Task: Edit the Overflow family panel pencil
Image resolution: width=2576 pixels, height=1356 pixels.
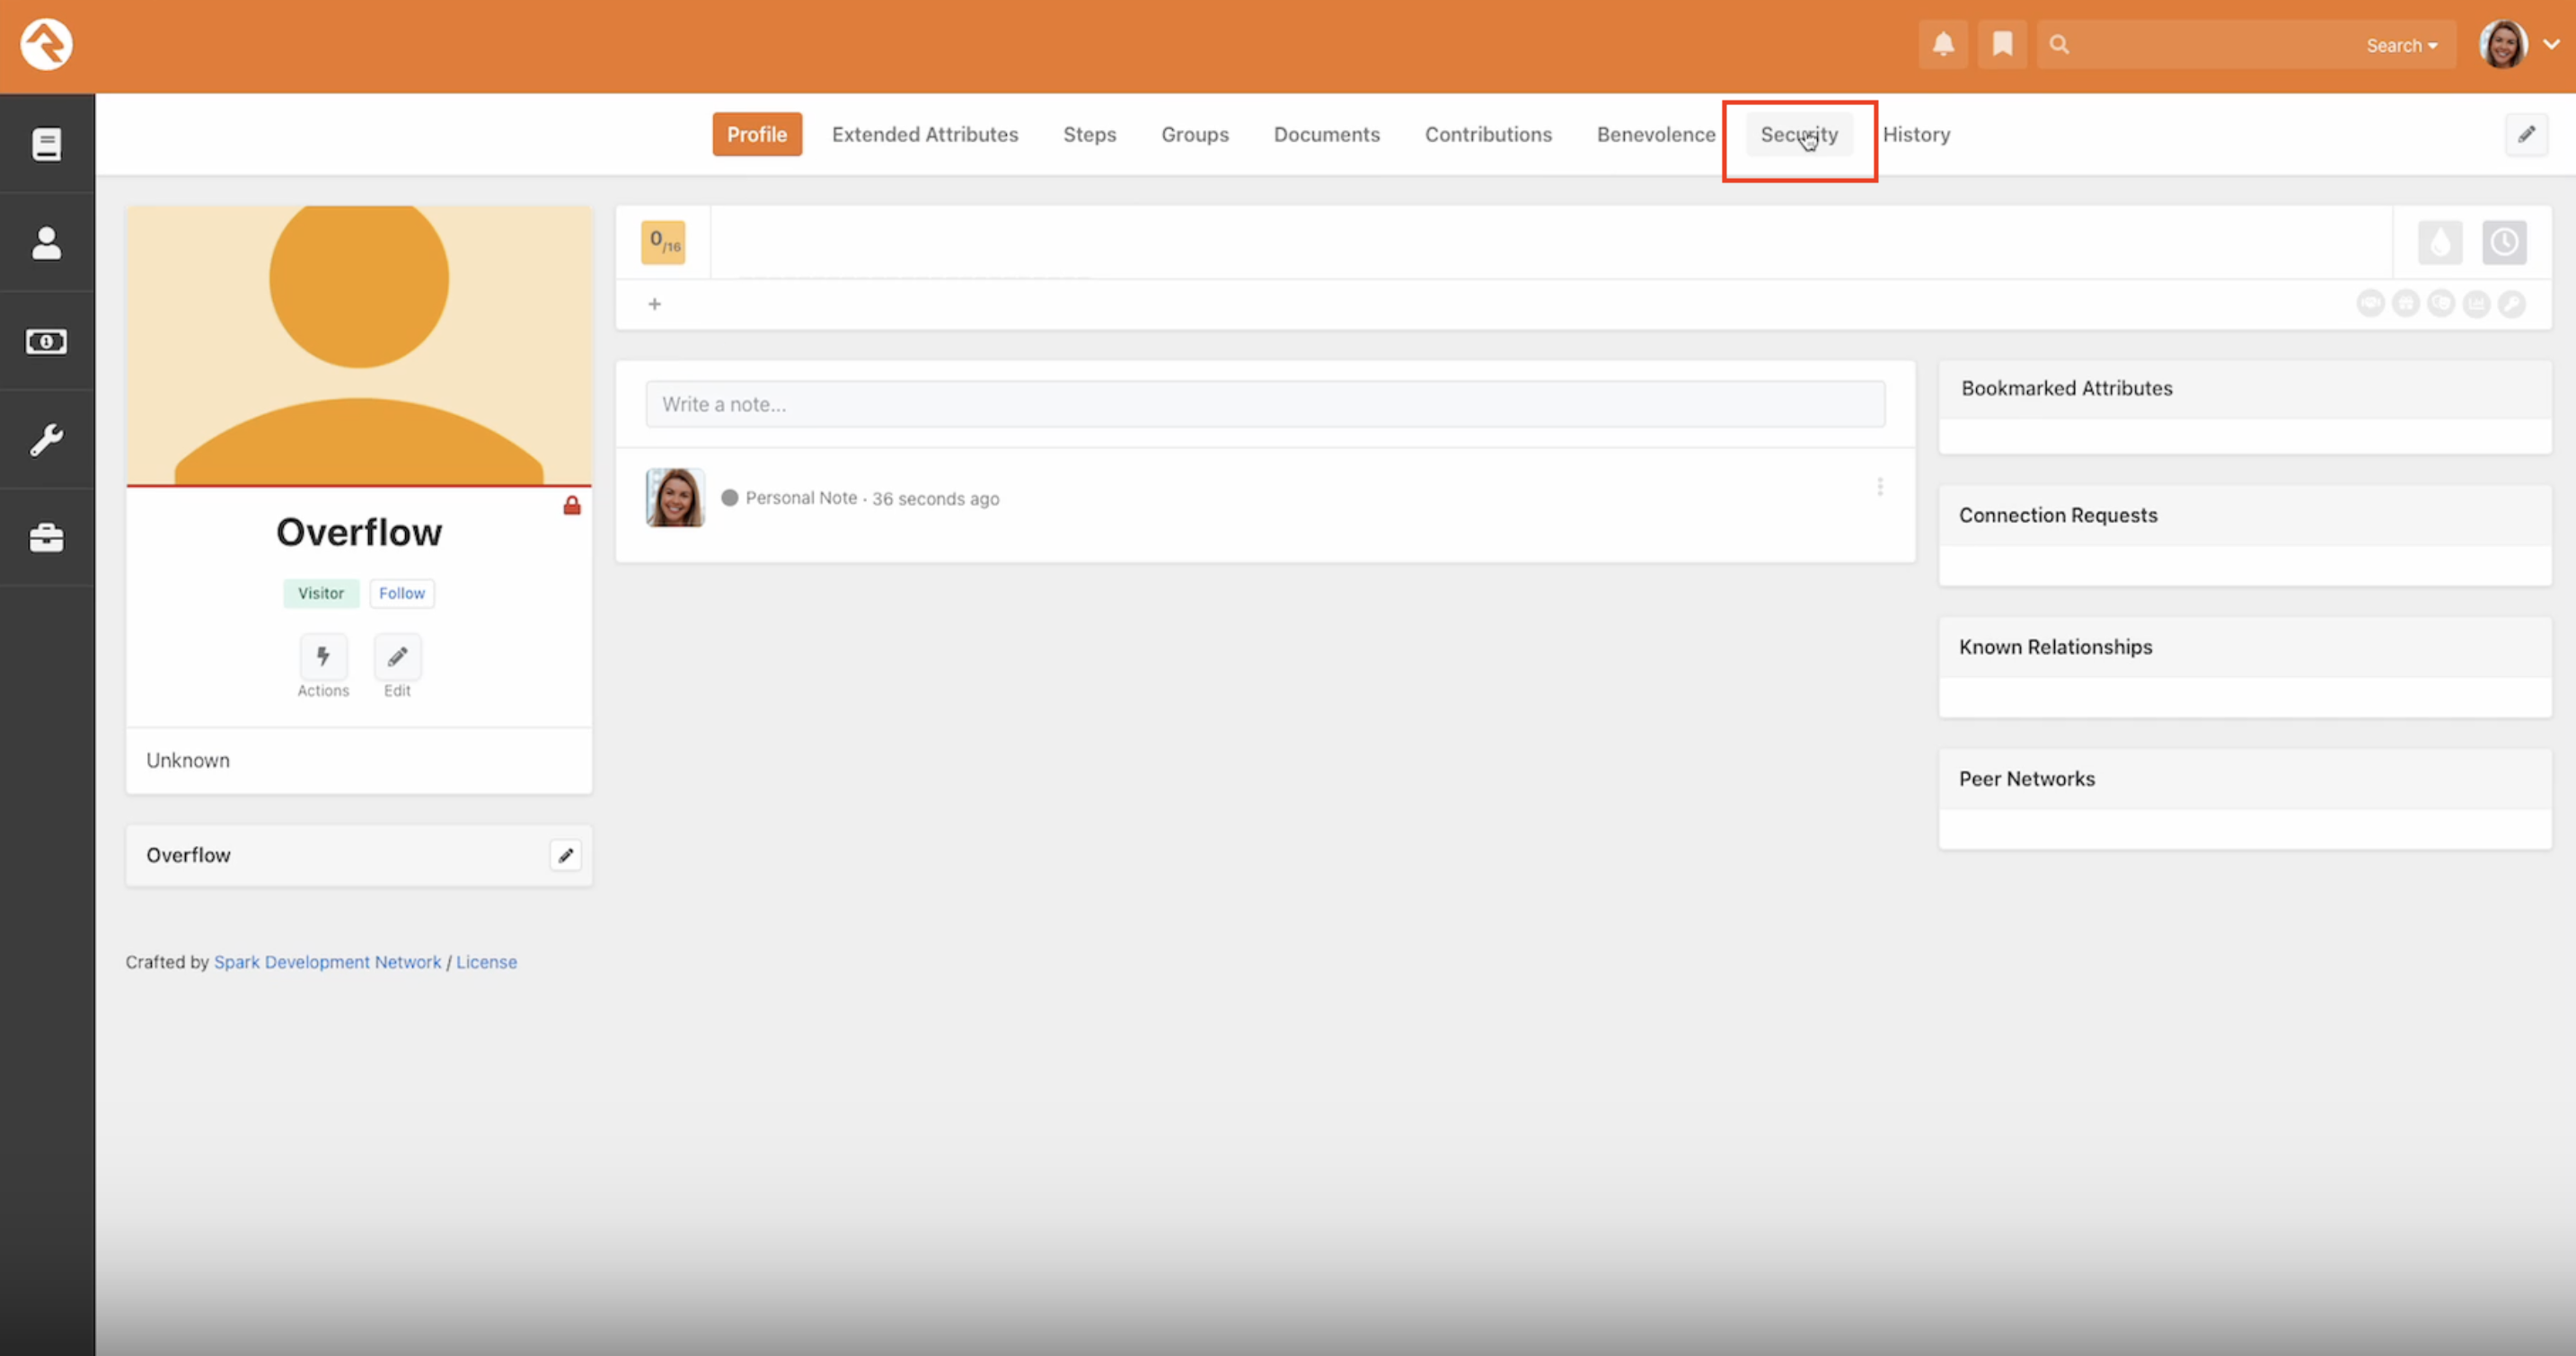Action: (x=566, y=855)
